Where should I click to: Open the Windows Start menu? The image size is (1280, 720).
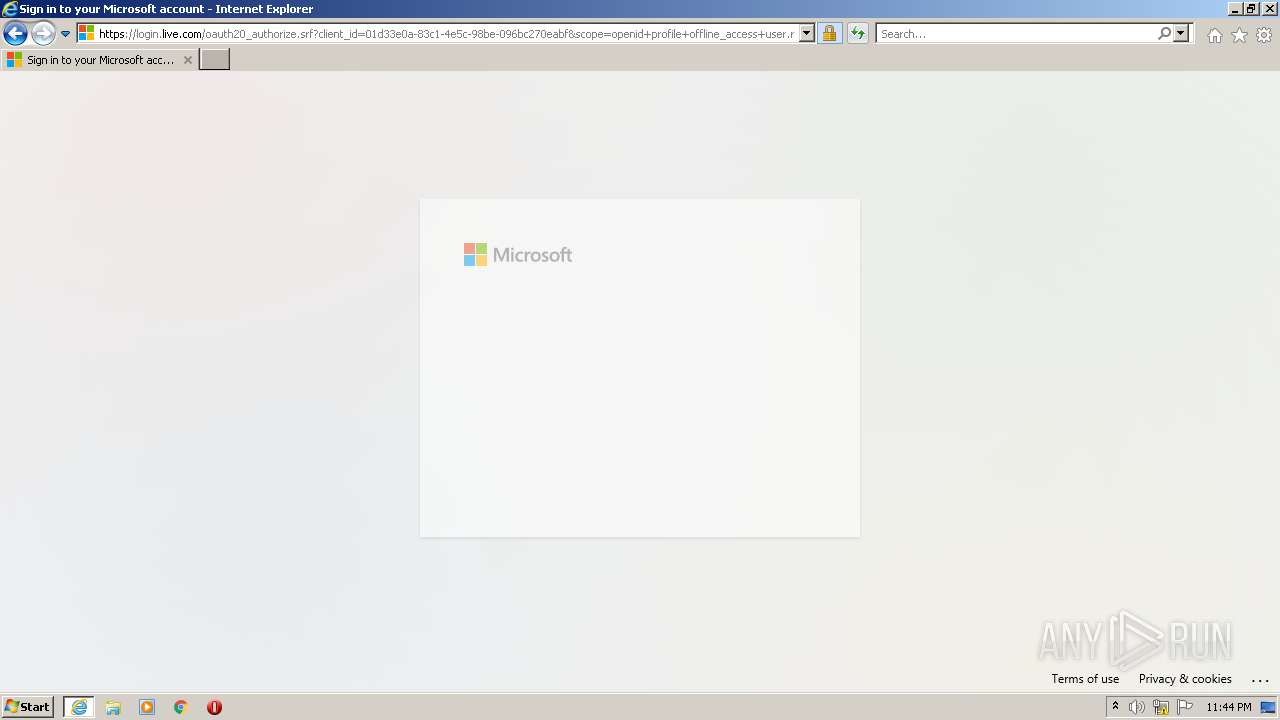28,707
